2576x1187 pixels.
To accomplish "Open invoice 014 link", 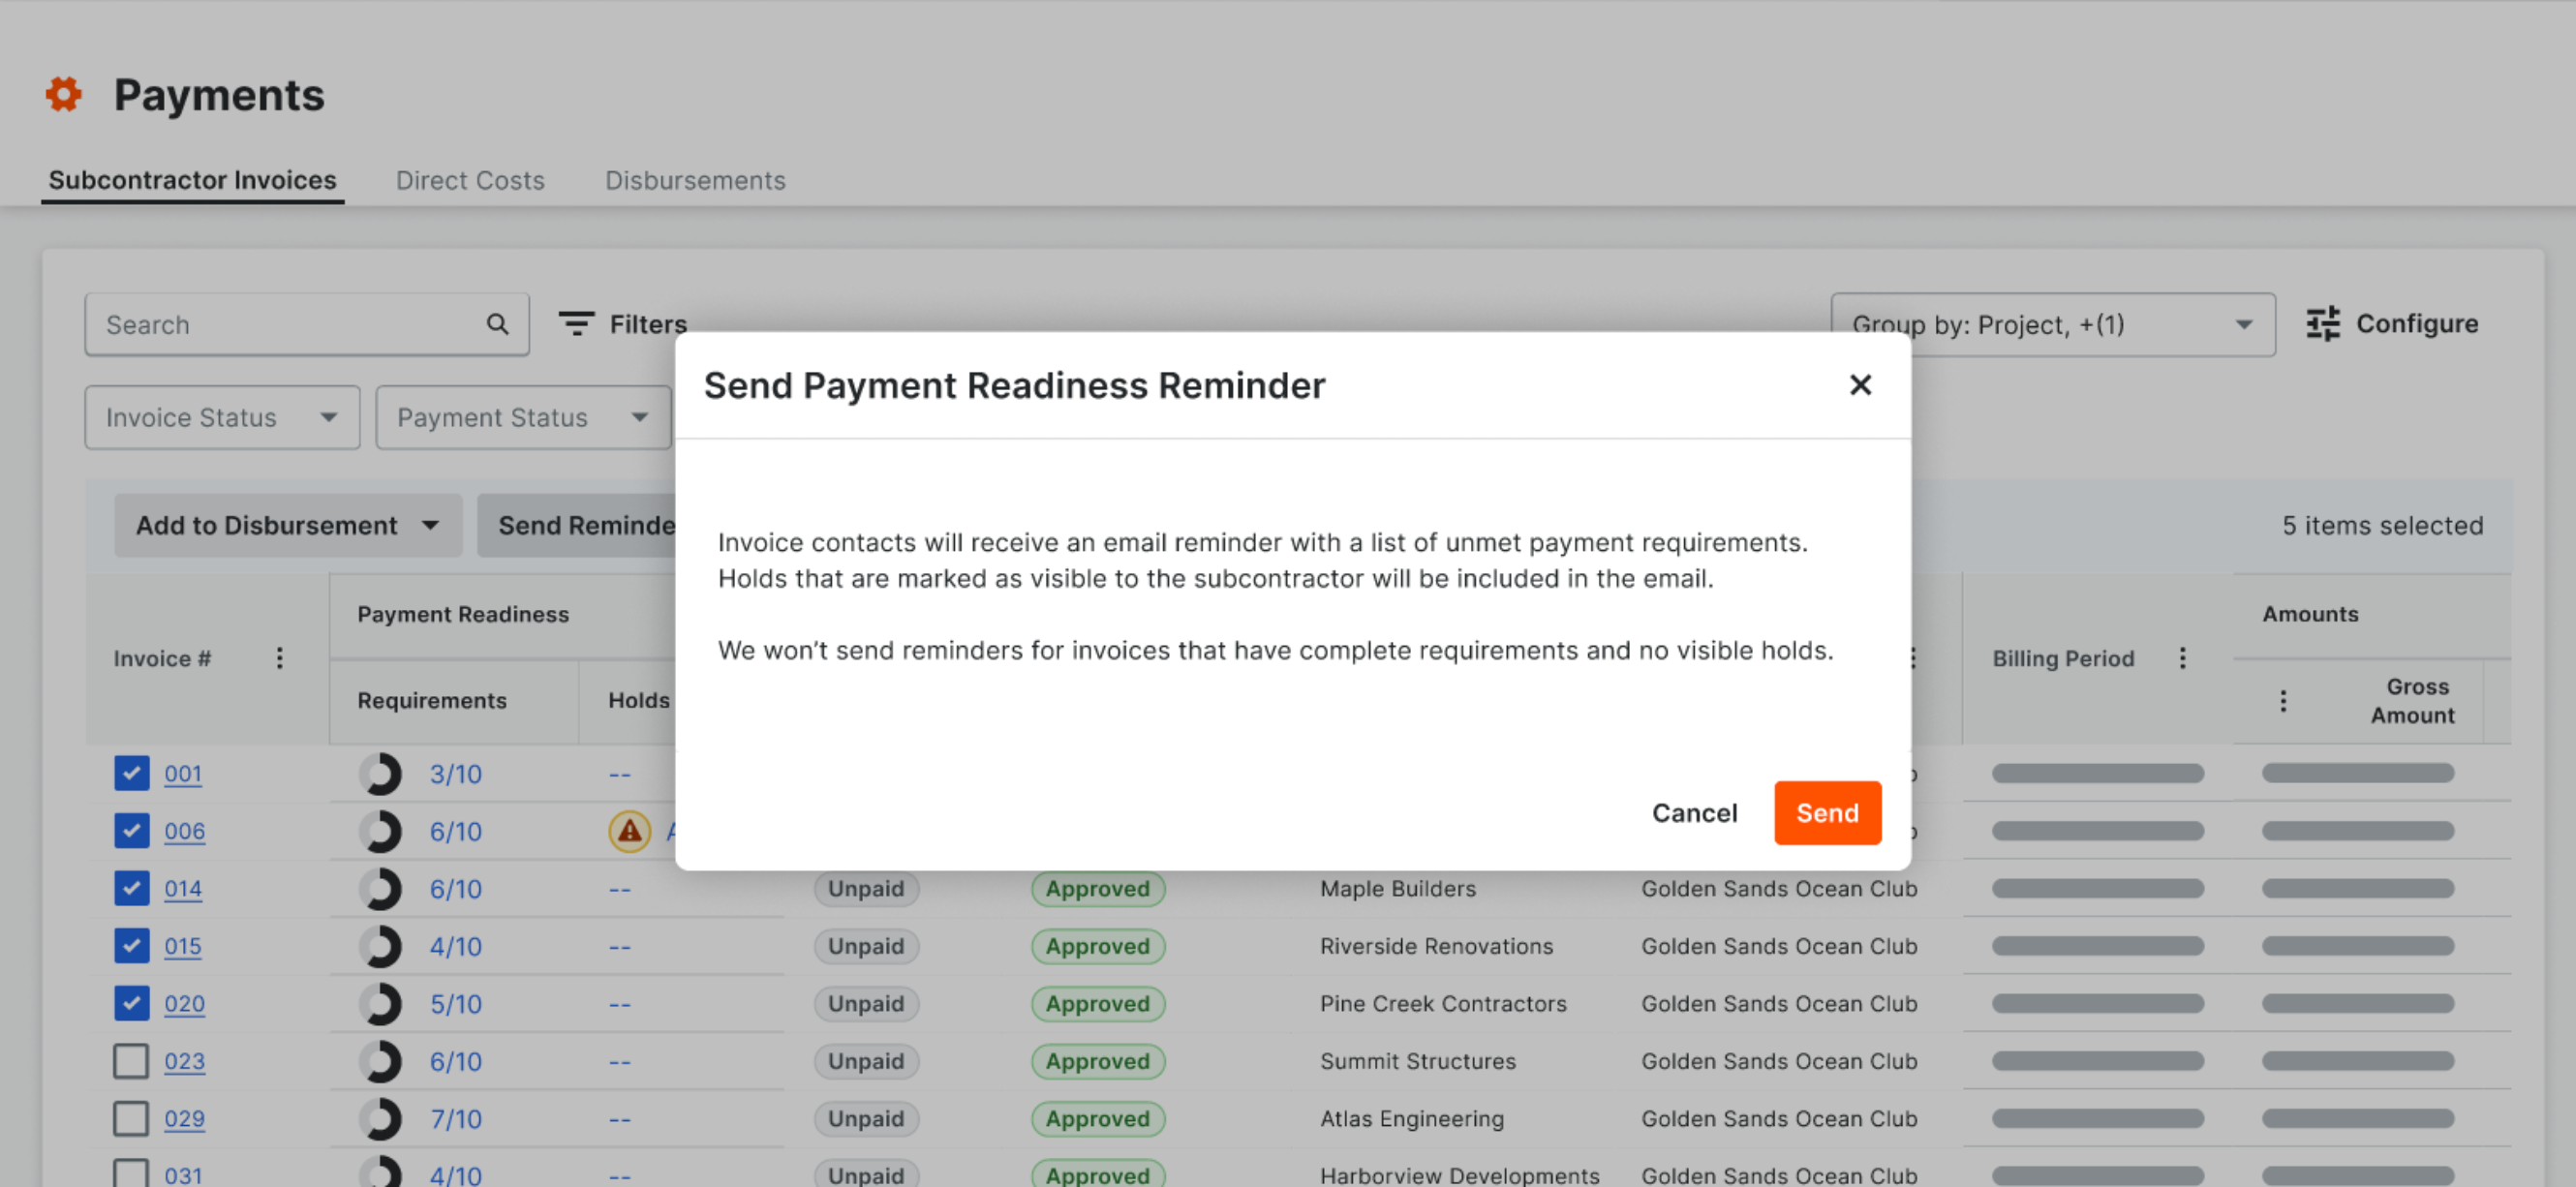I will pos(183,889).
